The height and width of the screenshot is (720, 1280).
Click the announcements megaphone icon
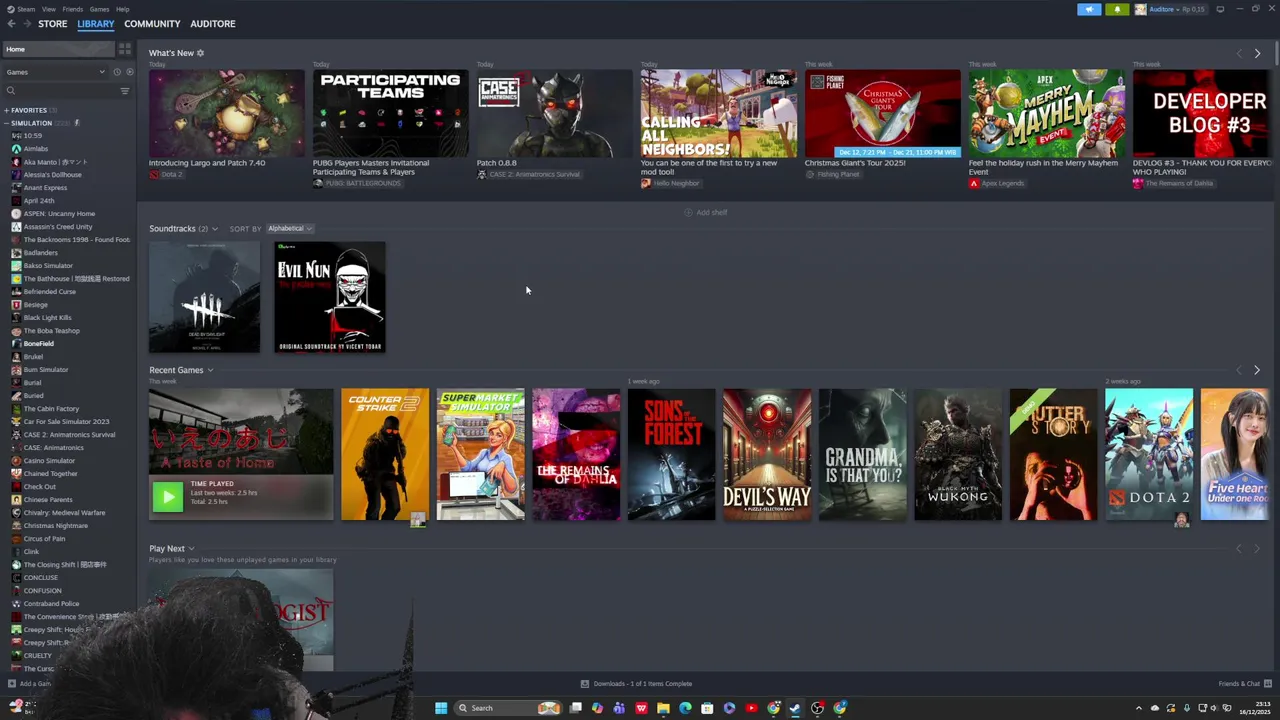[x=1089, y=9]
